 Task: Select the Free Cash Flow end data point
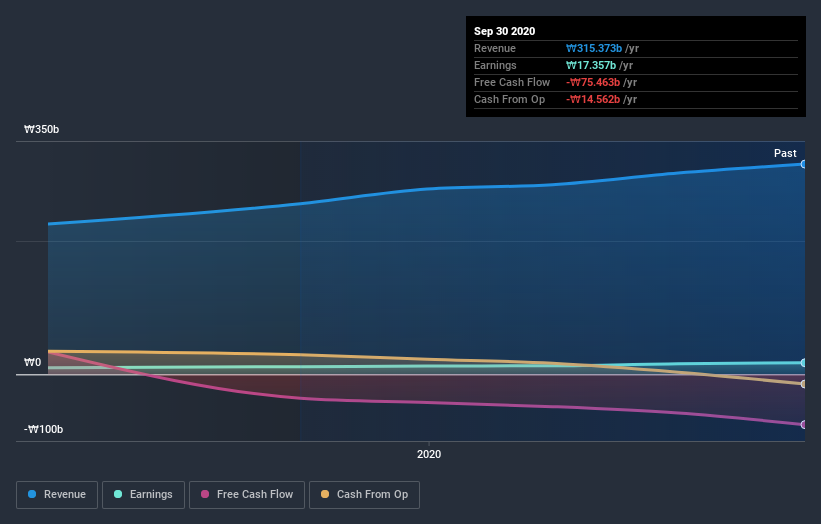tap(803, 425)
